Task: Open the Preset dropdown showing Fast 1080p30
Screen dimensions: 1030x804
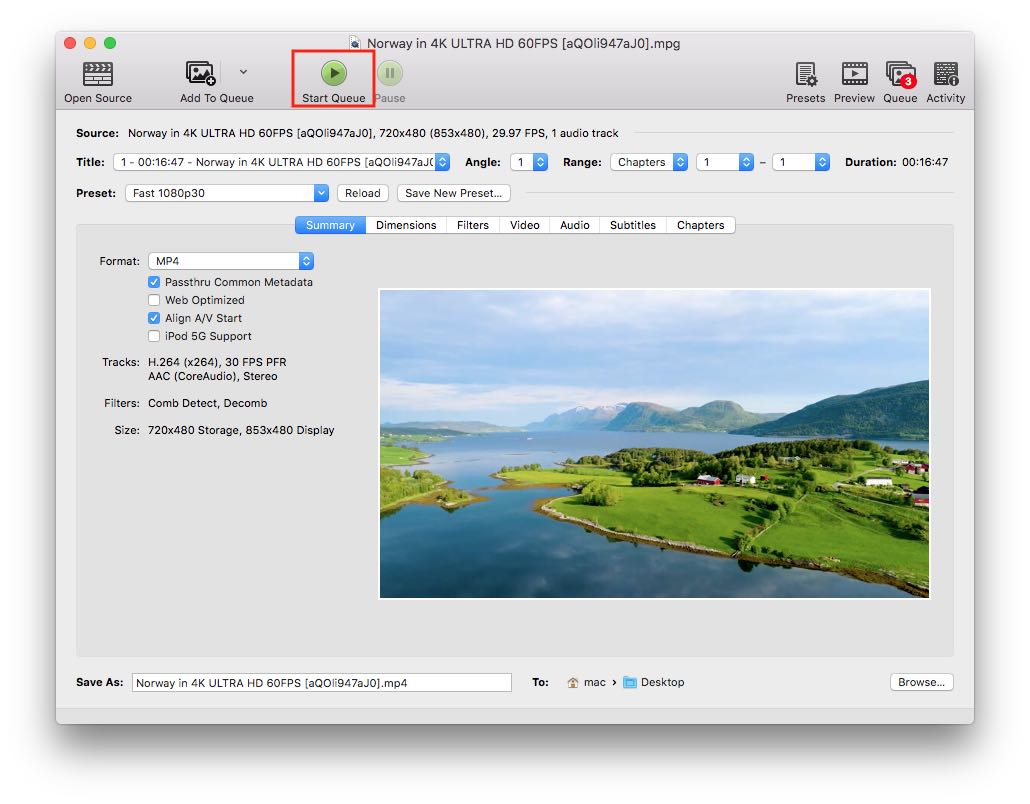Action: click(x=227, y=193)
